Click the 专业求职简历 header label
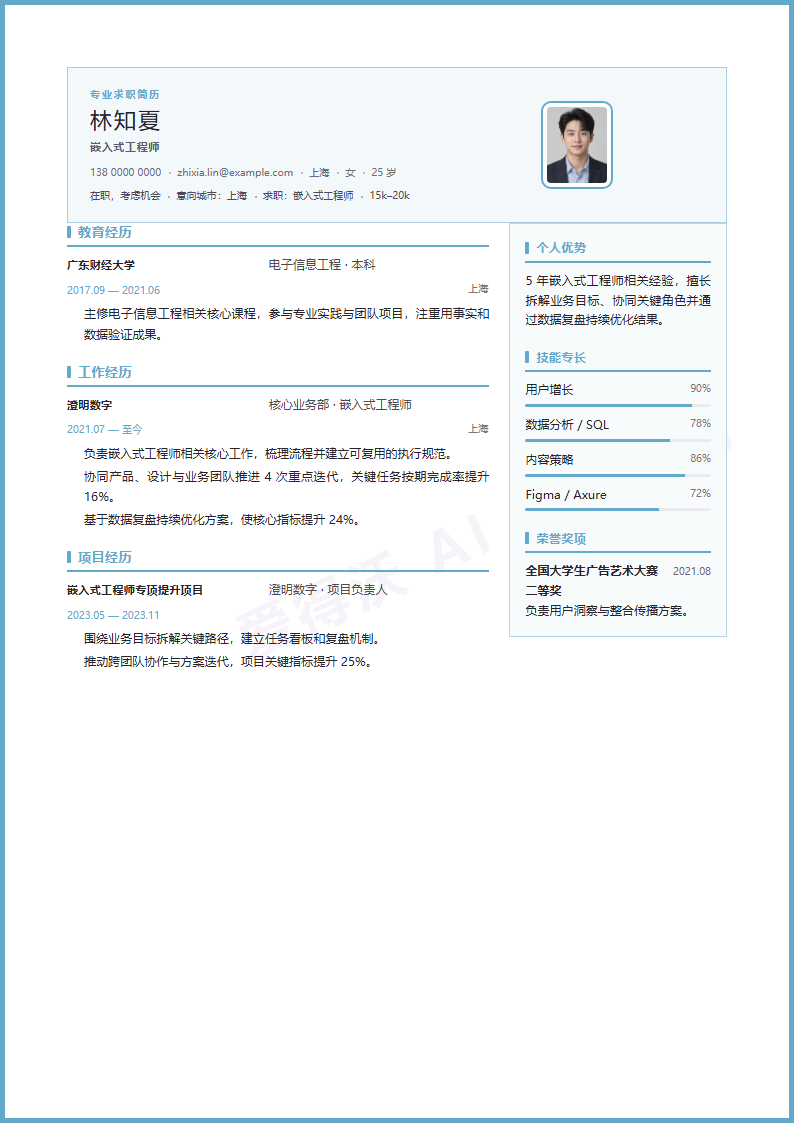794x1123 pixels. pos(125,95)
